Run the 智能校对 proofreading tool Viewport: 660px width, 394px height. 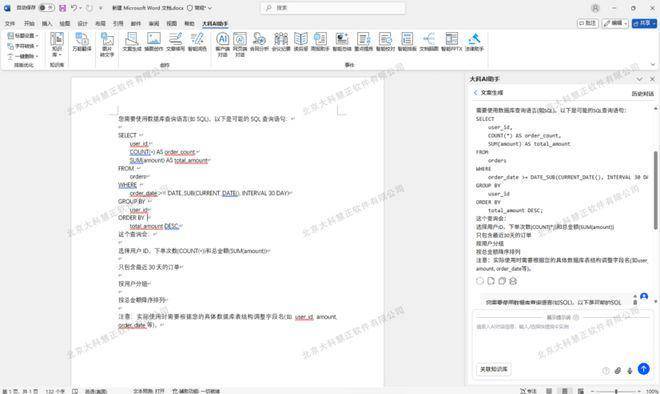click(x=385, y=42)
